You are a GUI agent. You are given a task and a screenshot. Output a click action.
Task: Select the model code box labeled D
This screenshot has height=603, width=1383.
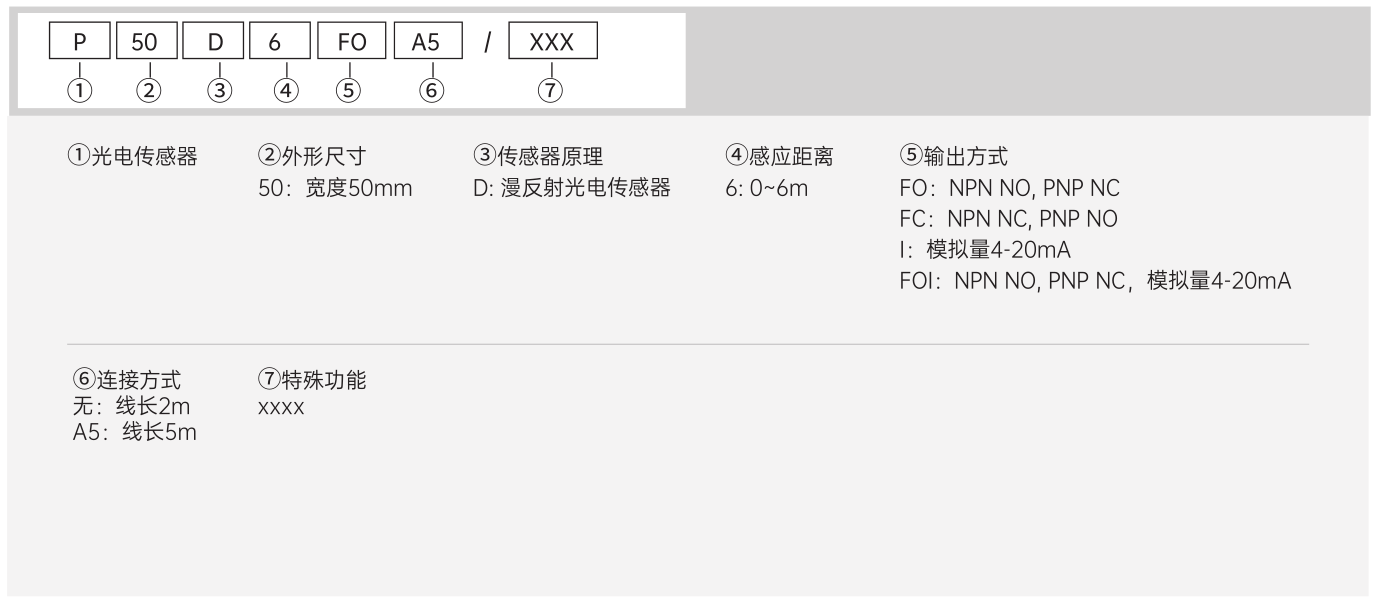[x=218, y=45]
